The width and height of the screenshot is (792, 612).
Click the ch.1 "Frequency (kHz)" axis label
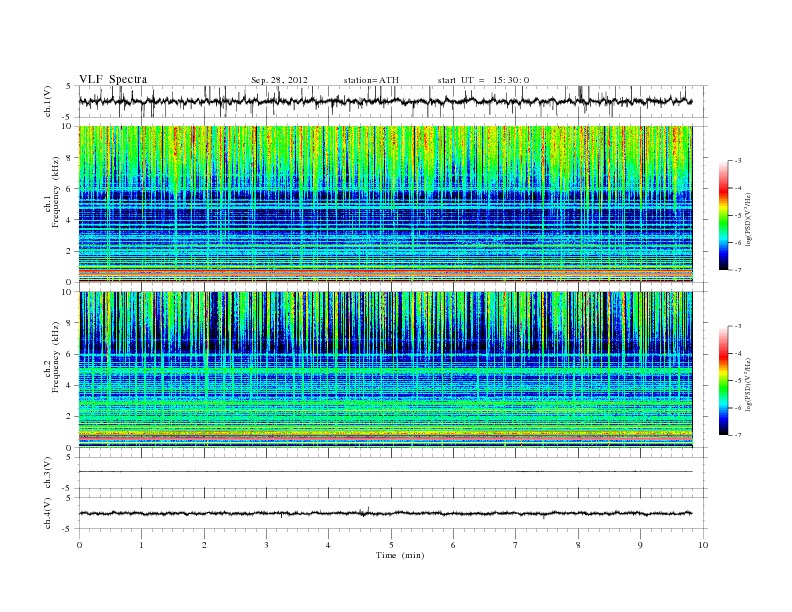[55, 192]
